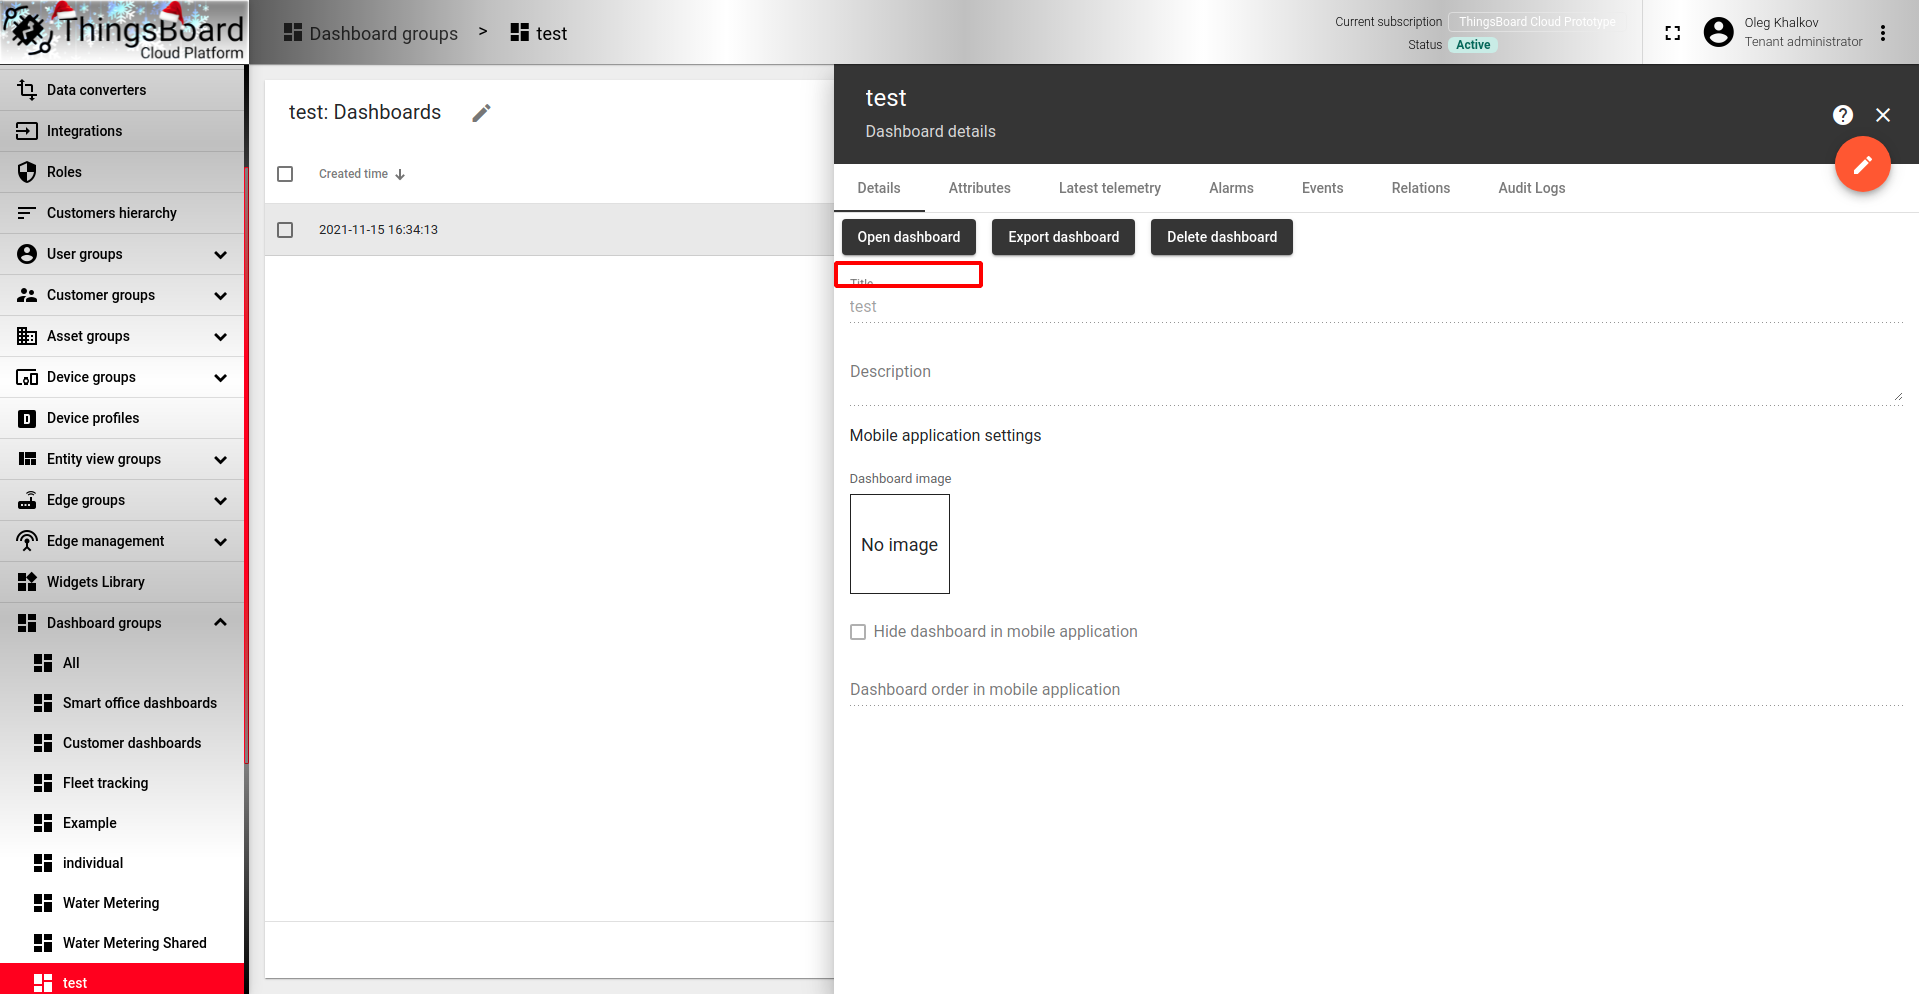Viewport: 1919px width, 994px height.
Task: View the Customers hierarchy
Action: pos(111,212)
